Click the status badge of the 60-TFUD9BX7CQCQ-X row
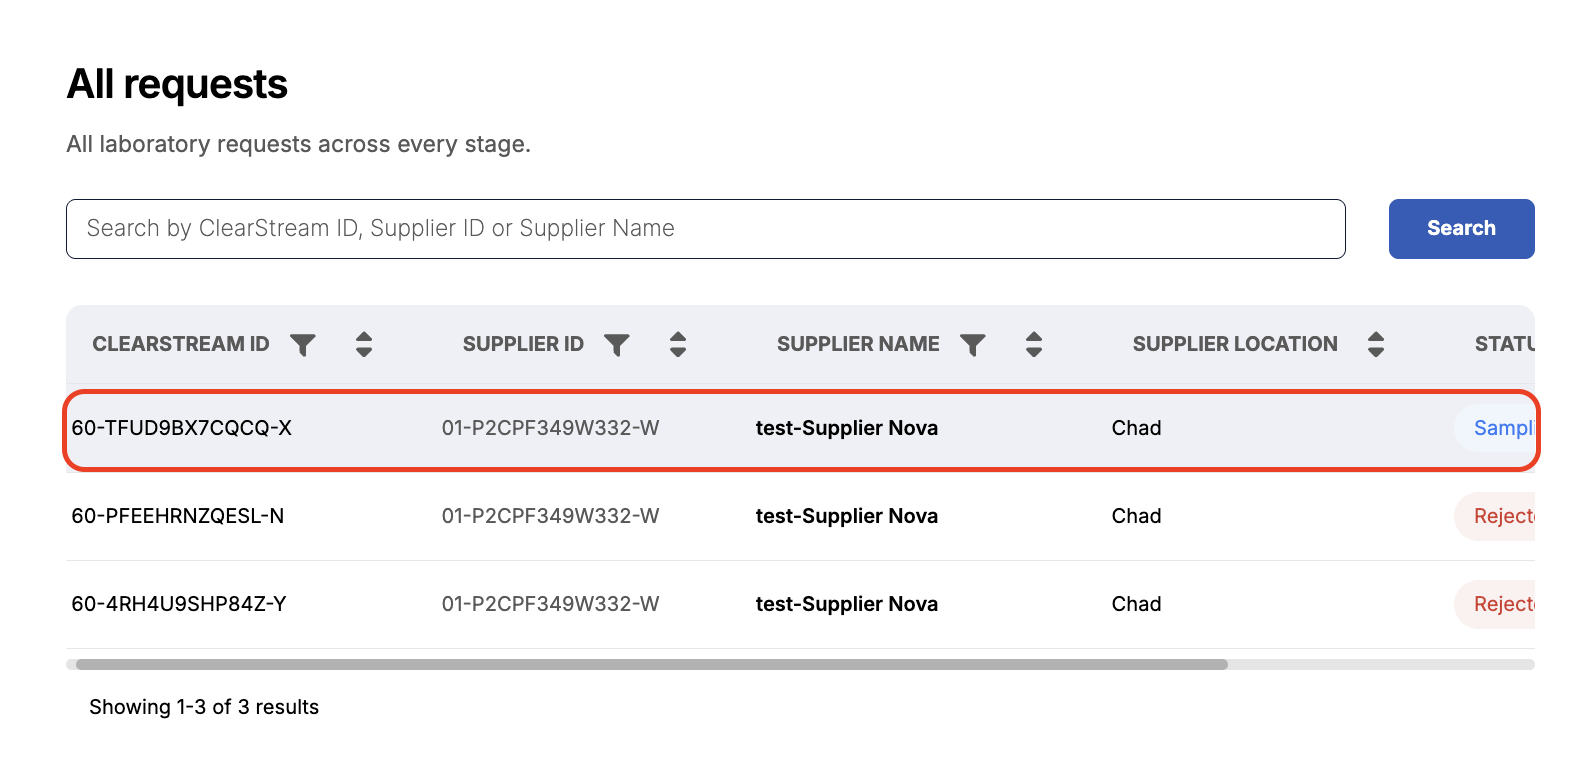 click(x=1495, y=428)
